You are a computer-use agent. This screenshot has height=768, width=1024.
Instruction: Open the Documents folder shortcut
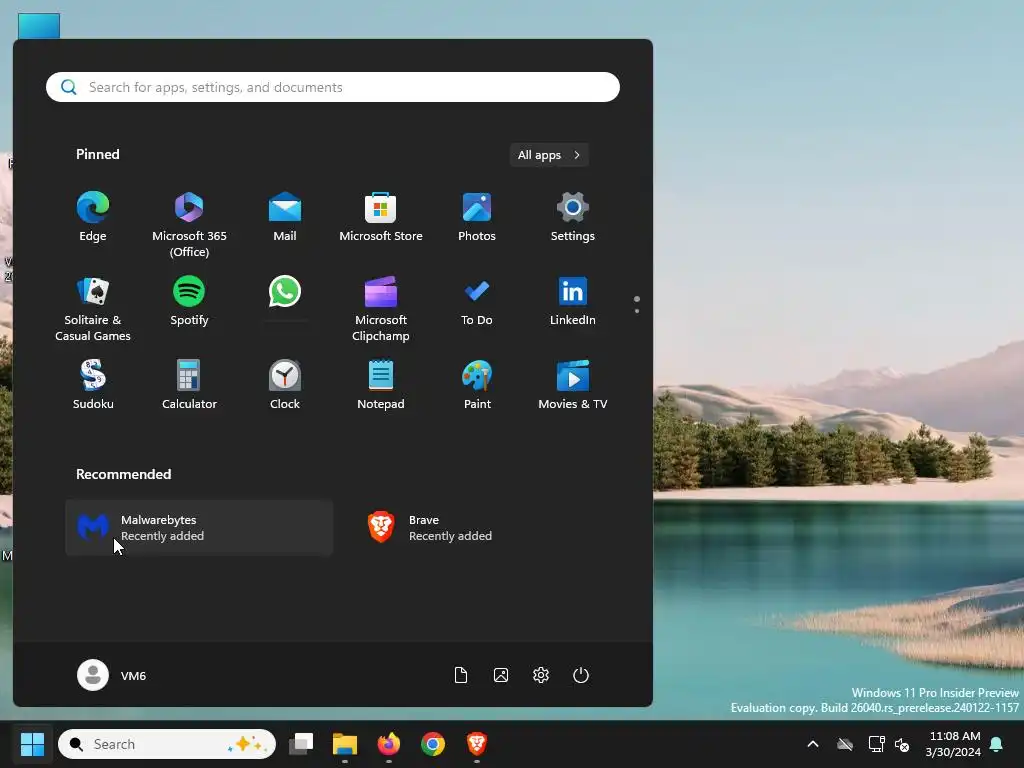pos(460,675)
